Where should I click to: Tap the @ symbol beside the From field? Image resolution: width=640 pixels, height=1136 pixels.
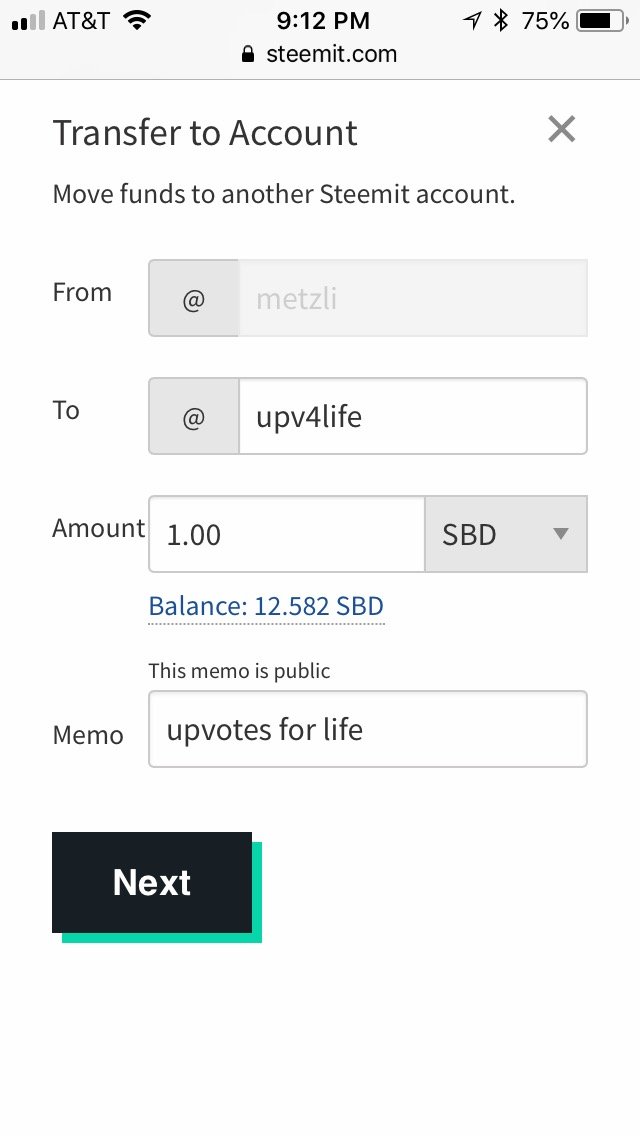point(194,298)
